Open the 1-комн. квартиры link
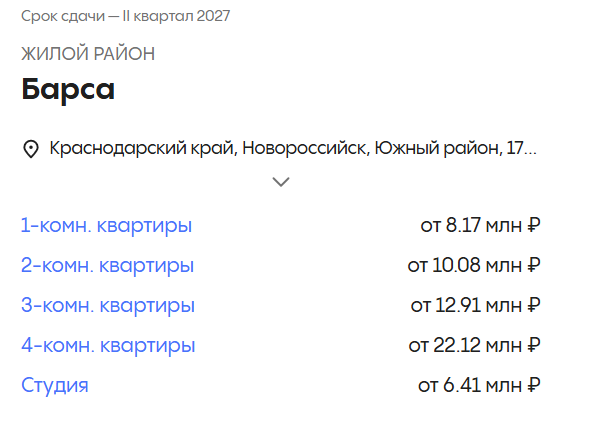The width and height of the screenshot is (605, 432). (x=106, y=225)
